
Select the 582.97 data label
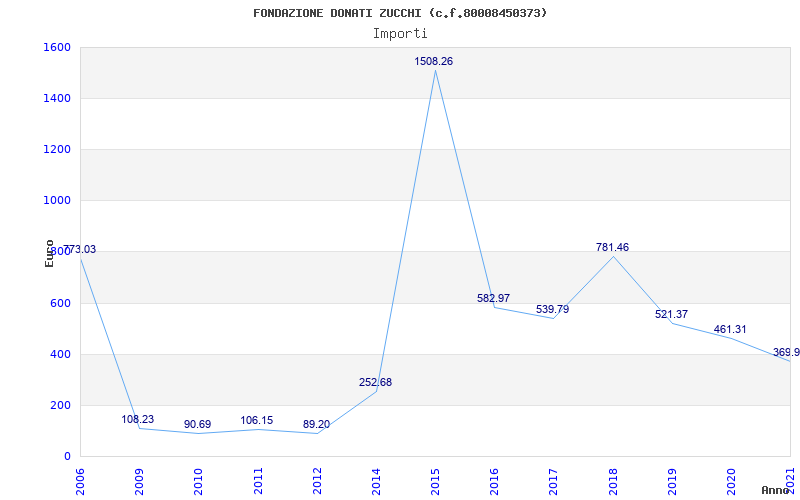[493, 298]
